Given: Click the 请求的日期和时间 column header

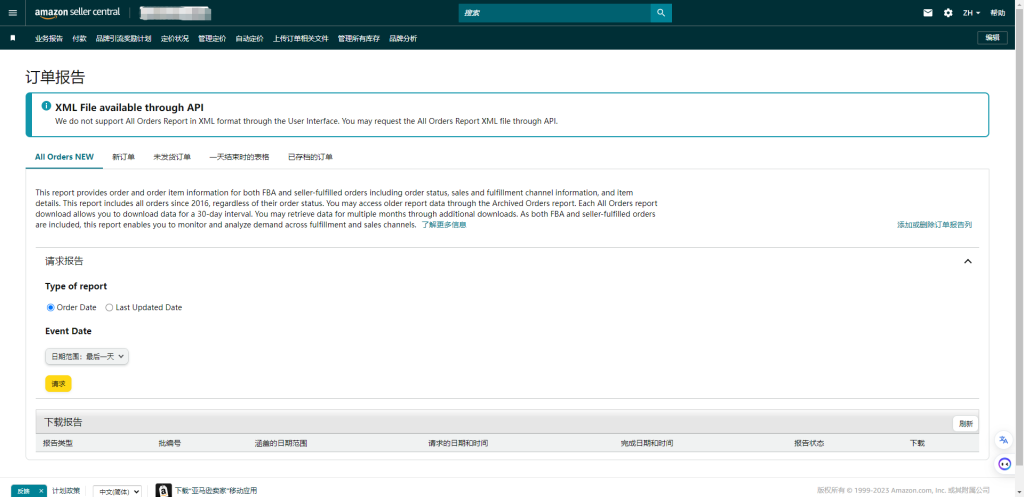Looking at the screenshot, I should 458,443.
